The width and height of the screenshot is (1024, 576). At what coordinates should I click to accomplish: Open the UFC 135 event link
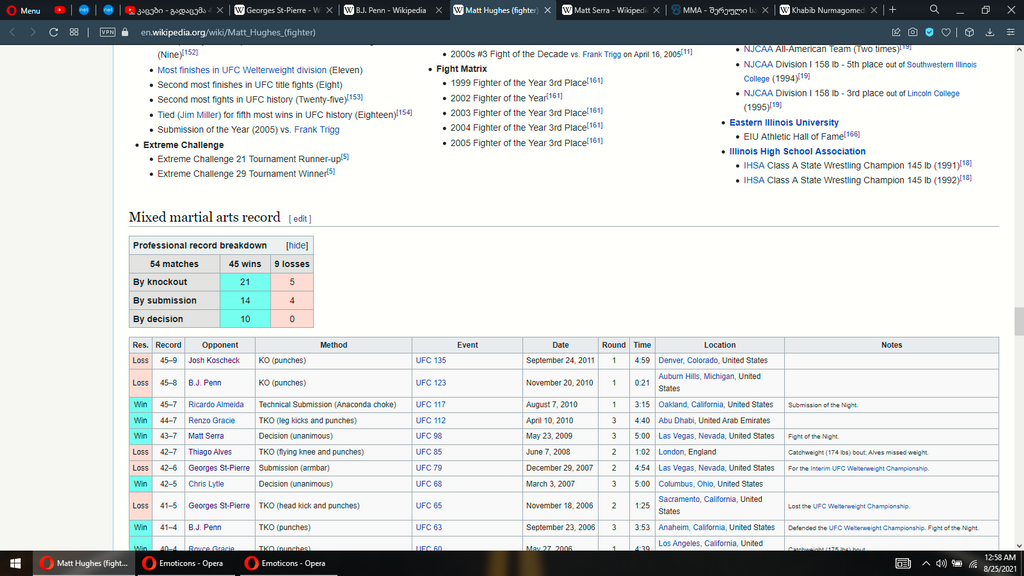(x=430, y=360)
